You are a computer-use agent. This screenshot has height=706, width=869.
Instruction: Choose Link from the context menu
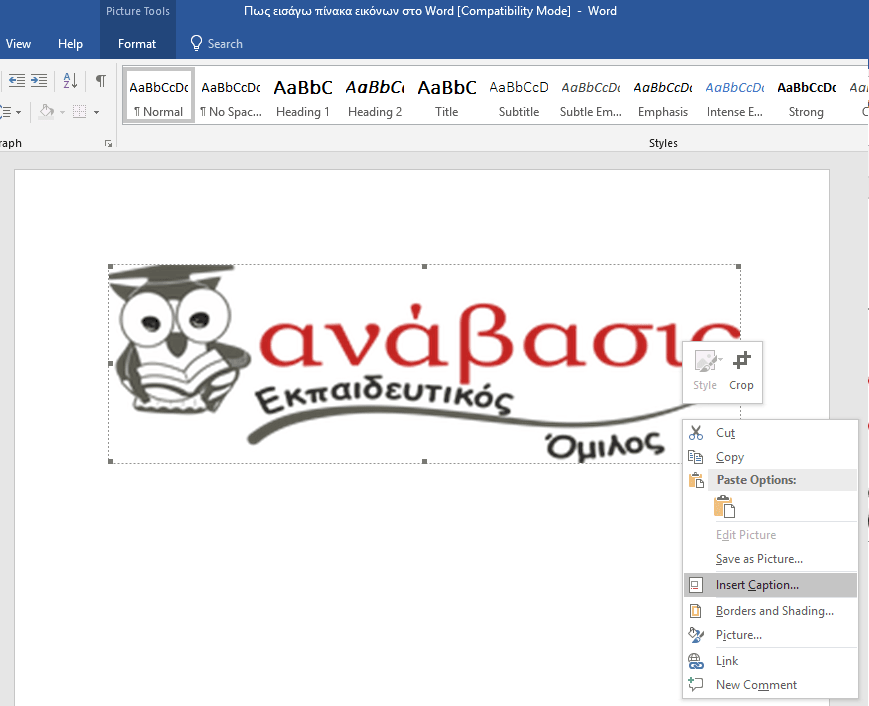pos(770,661)
